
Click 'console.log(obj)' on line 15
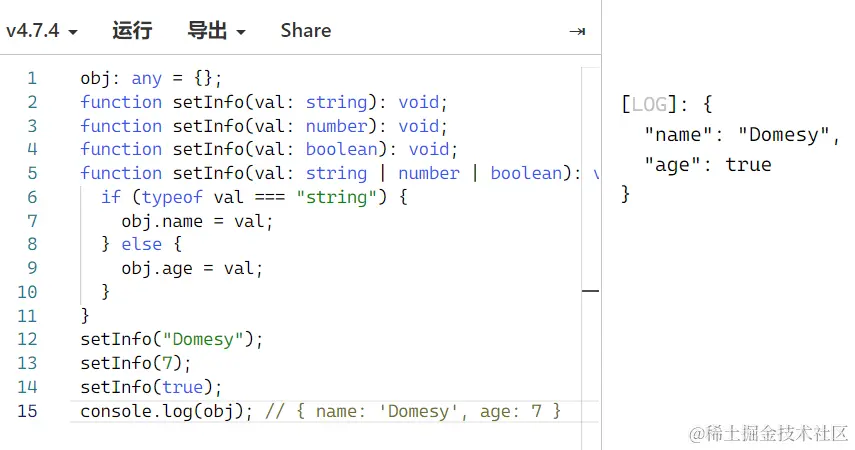162,411
